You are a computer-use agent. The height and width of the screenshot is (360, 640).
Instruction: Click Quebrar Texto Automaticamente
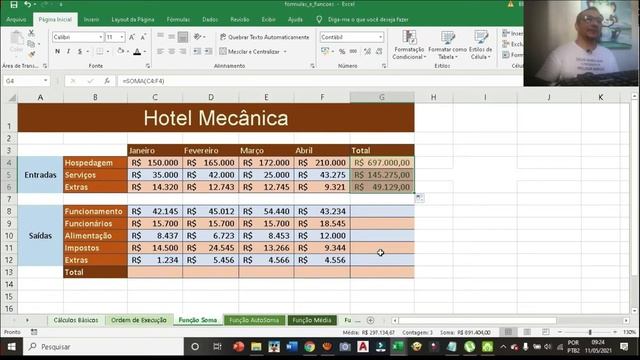(x=264, y=37)
